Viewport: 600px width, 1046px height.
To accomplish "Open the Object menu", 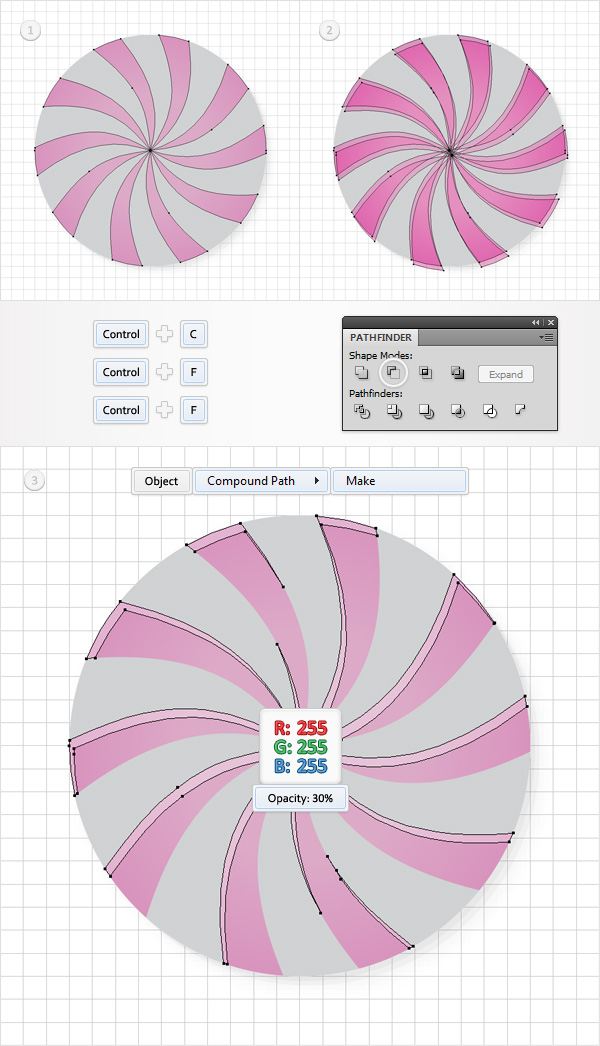I will point(162,481).
